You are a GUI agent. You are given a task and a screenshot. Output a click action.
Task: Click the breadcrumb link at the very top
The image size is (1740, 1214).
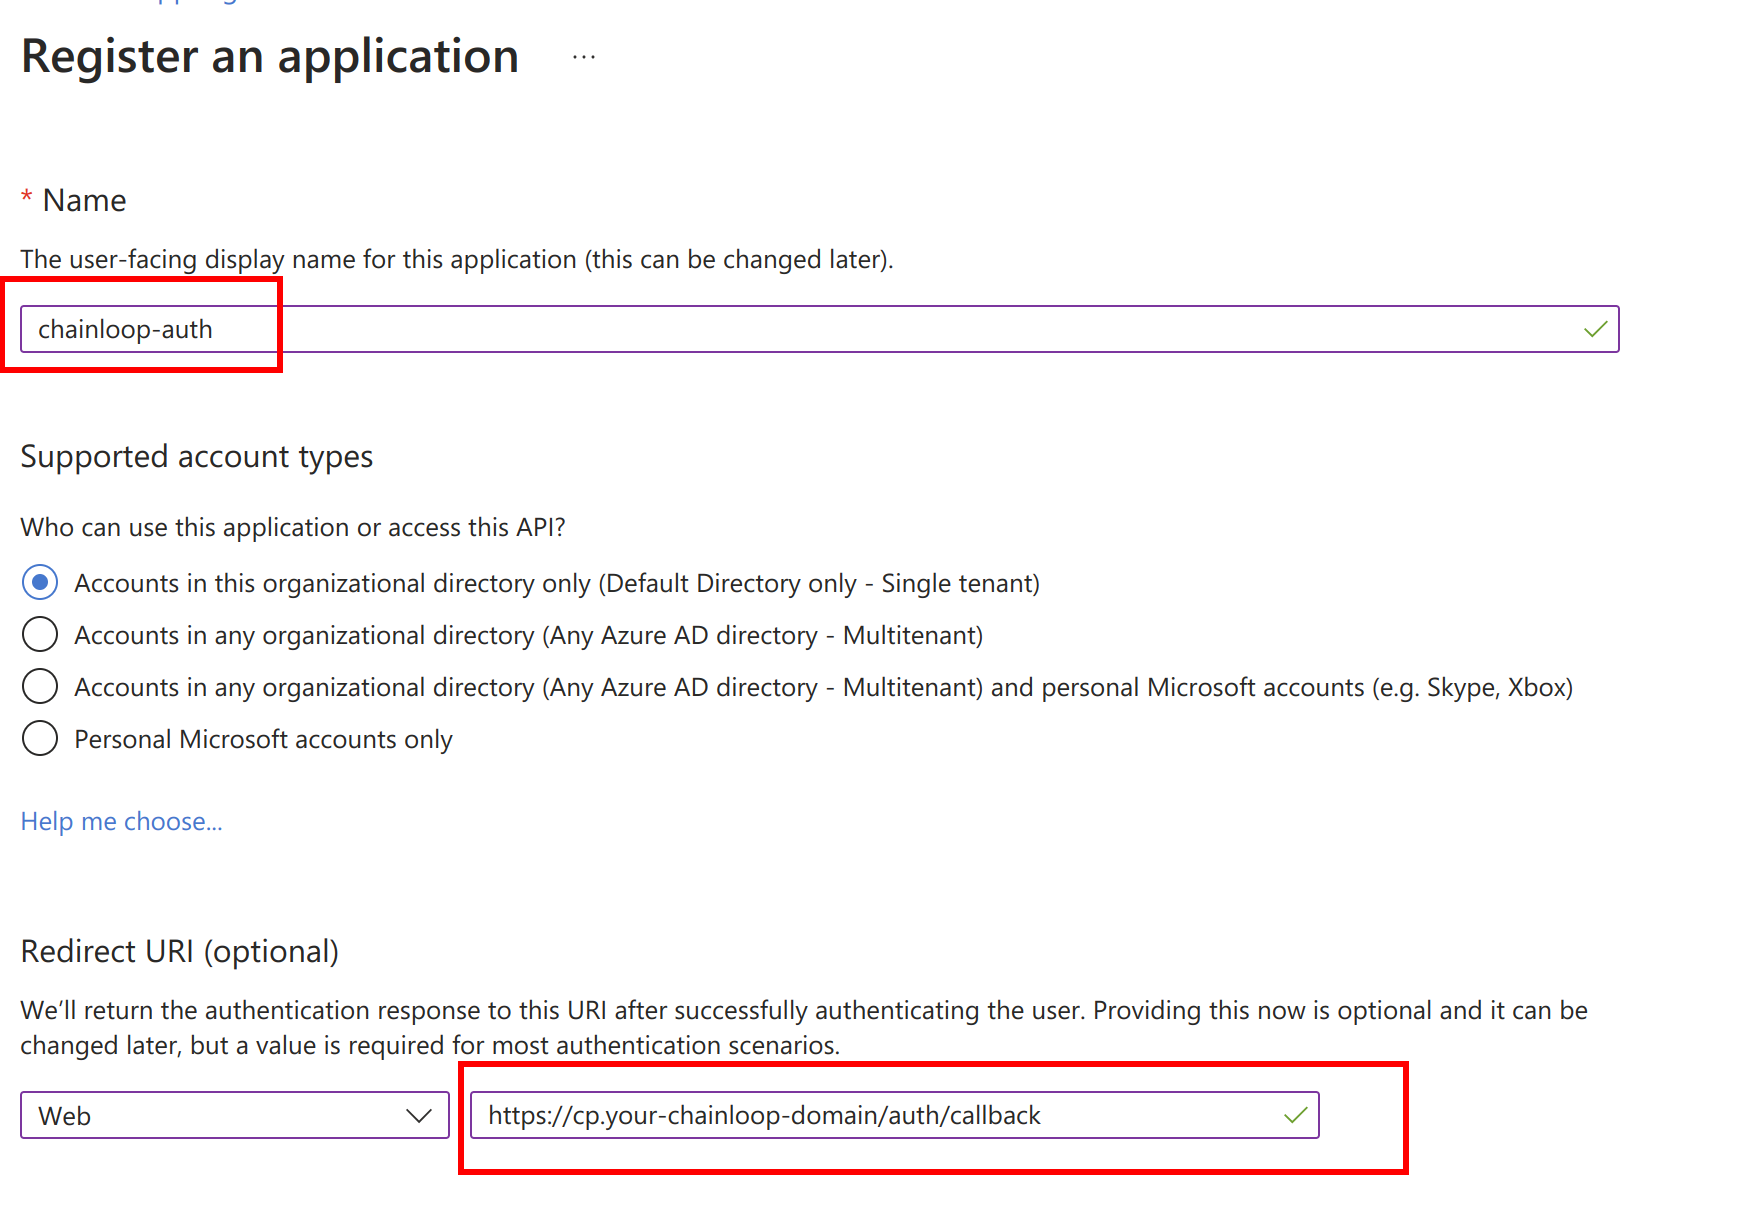(x=180, y=2)
